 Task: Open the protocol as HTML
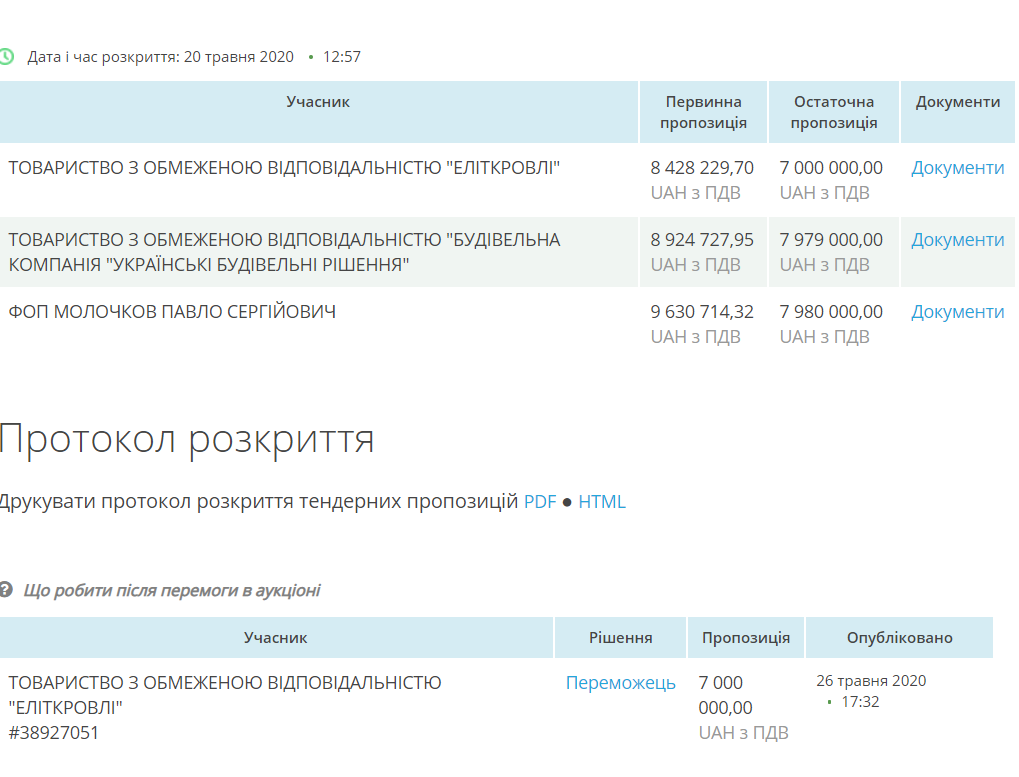tap(602, 502)
